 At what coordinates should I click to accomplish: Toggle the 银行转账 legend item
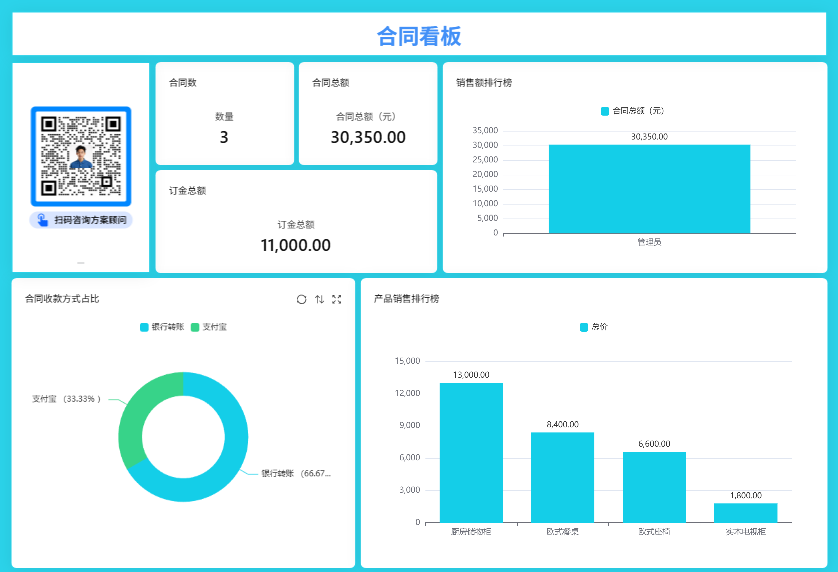click(x=161, y=327)
